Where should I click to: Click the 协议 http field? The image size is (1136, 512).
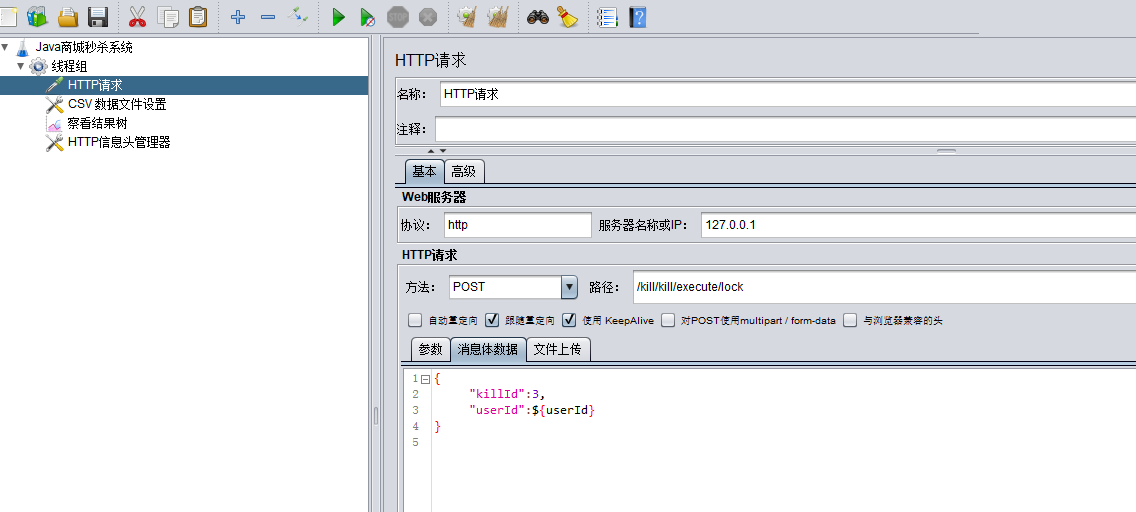517,224
